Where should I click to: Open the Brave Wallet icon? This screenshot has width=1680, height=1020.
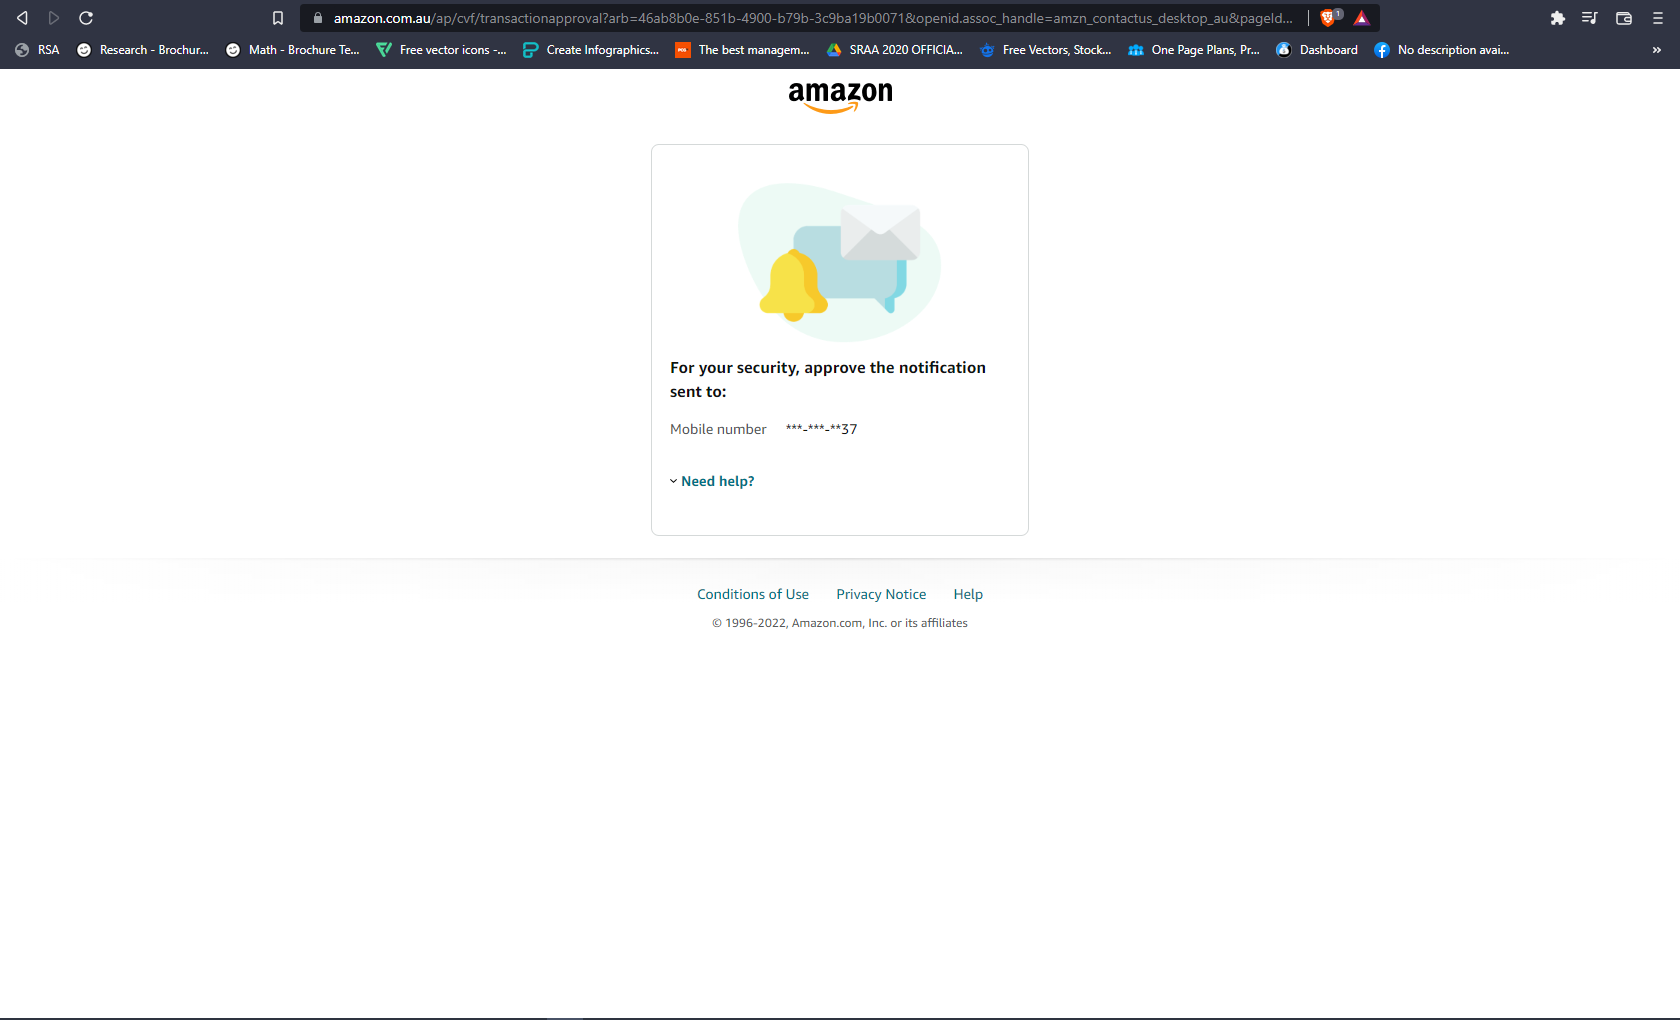(1624, 18)
